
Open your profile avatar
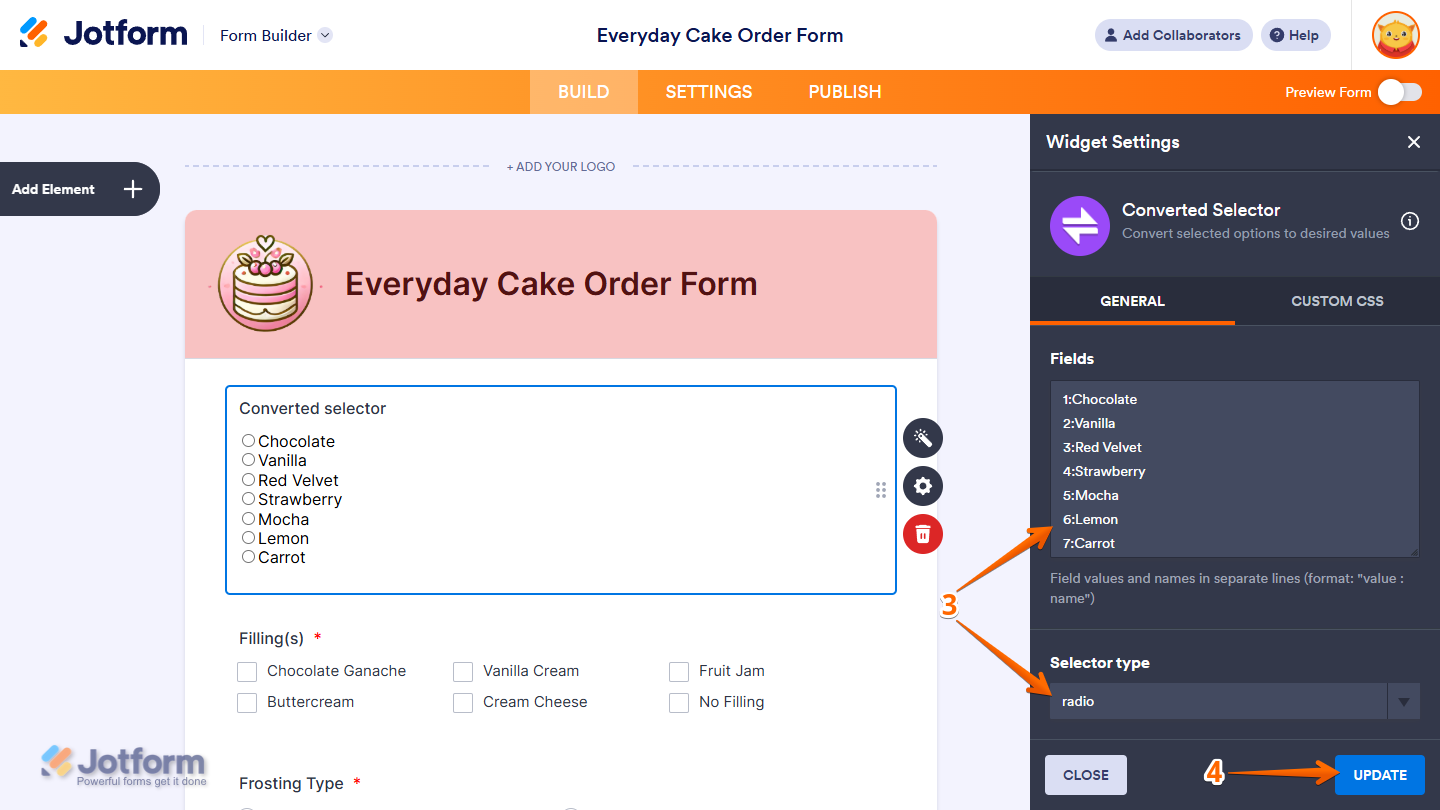click(1394, 35)
